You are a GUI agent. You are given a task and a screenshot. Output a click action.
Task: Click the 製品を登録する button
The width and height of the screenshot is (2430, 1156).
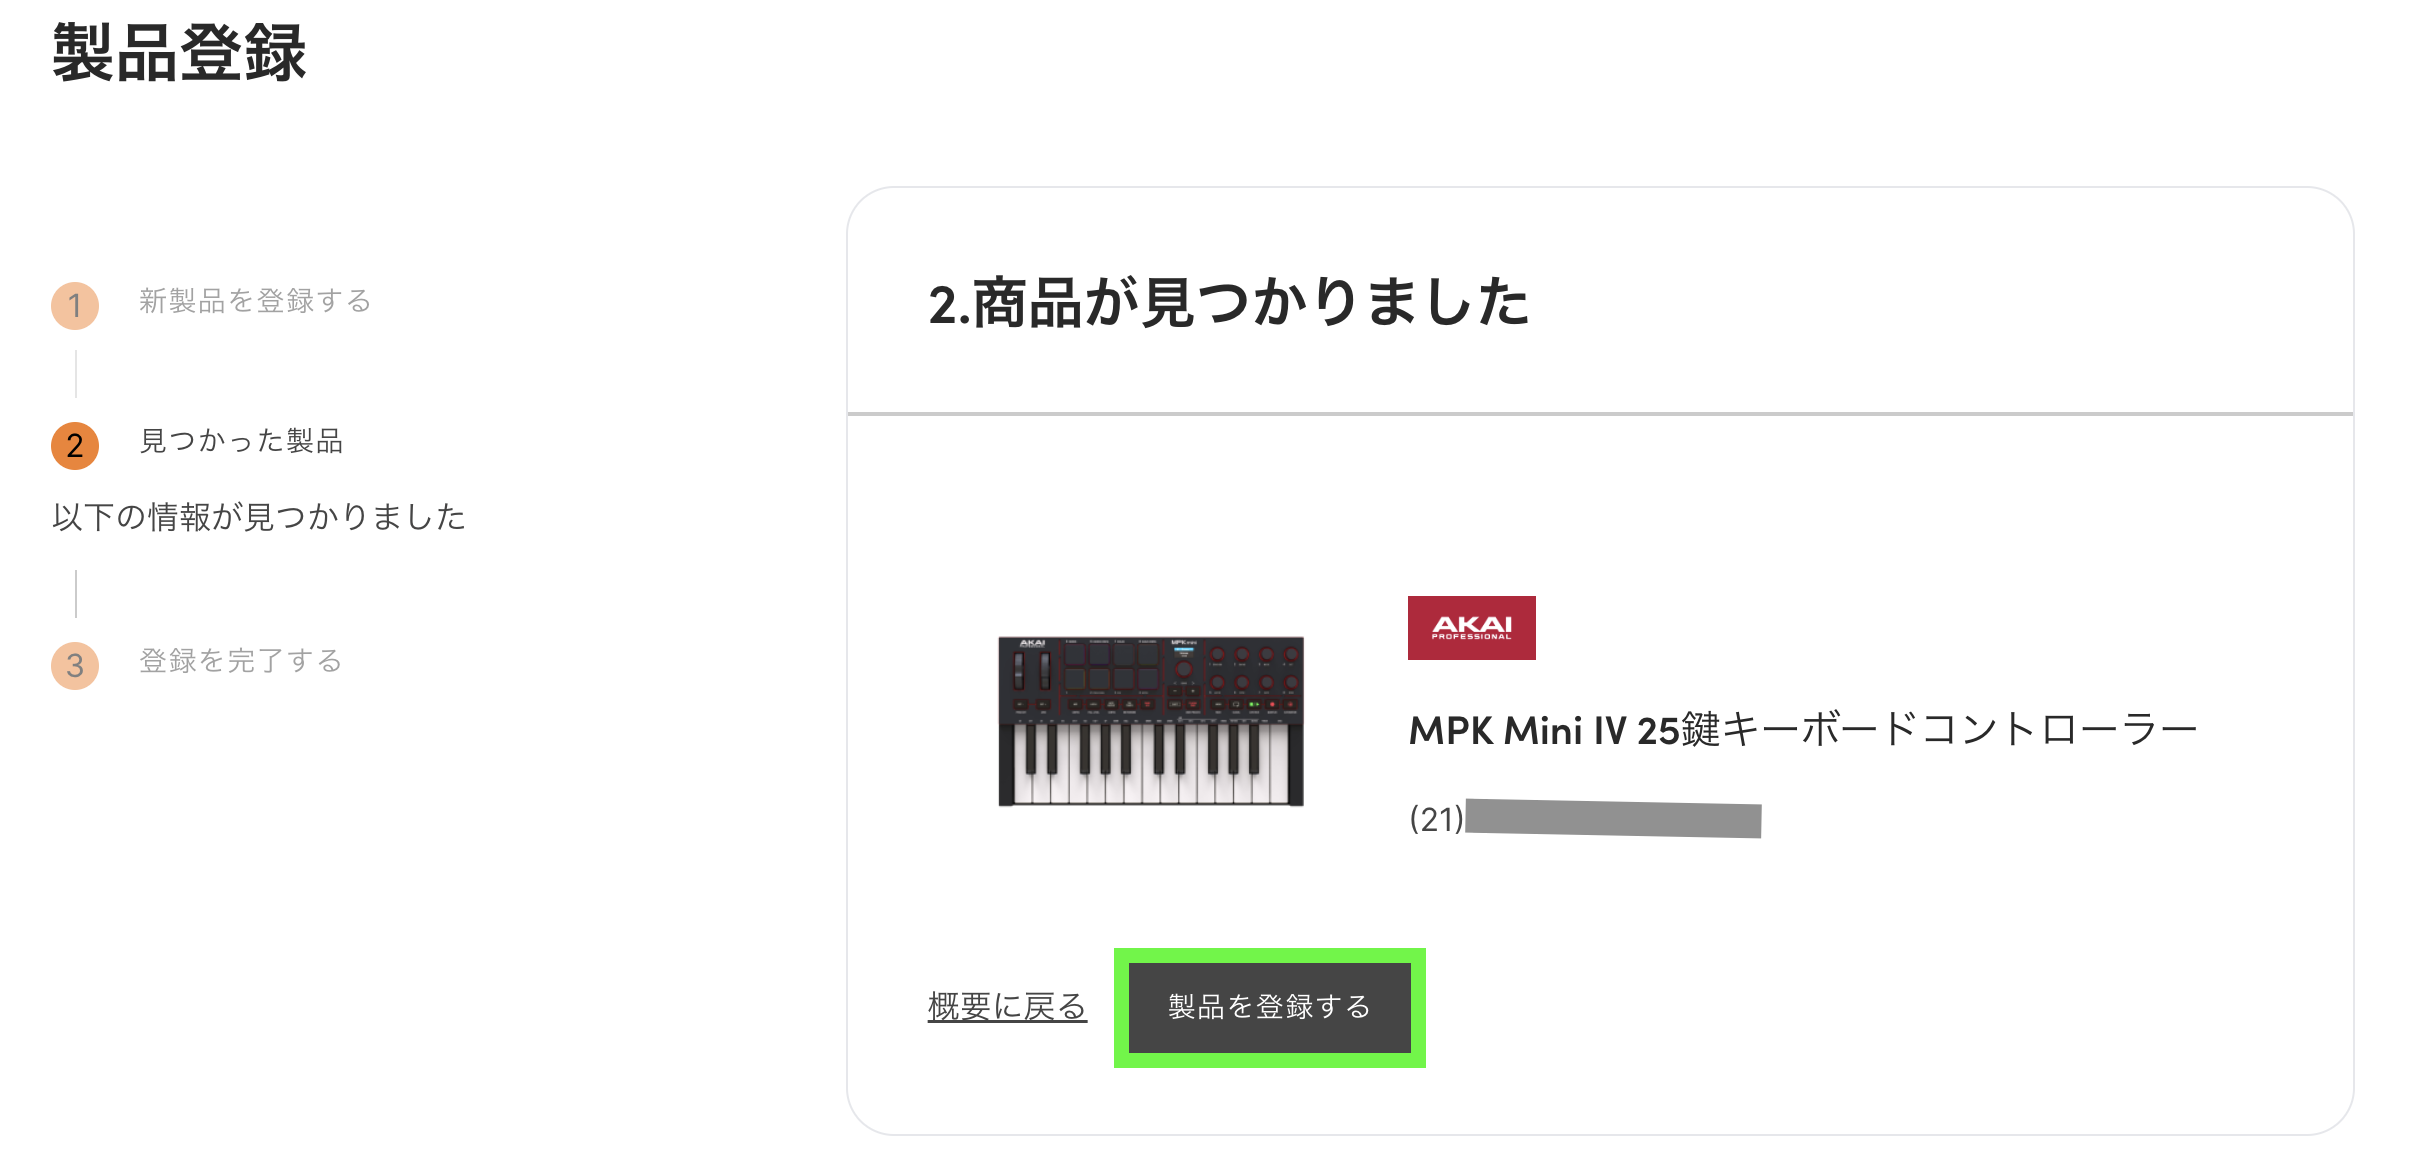(x=1269, y=1007)
